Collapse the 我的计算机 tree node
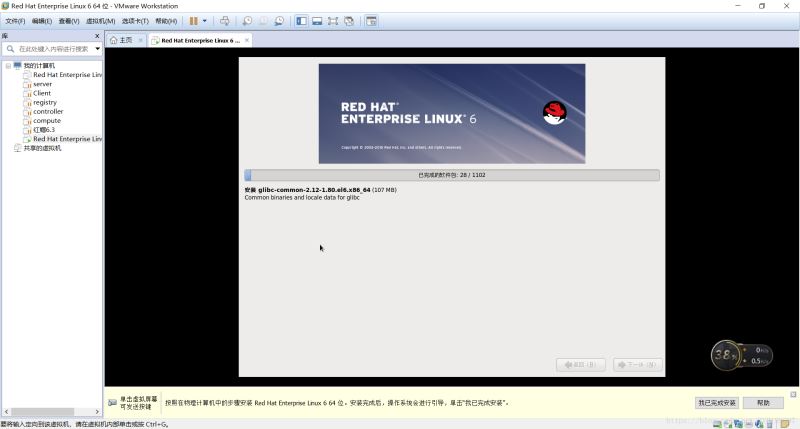 point(8,66)
